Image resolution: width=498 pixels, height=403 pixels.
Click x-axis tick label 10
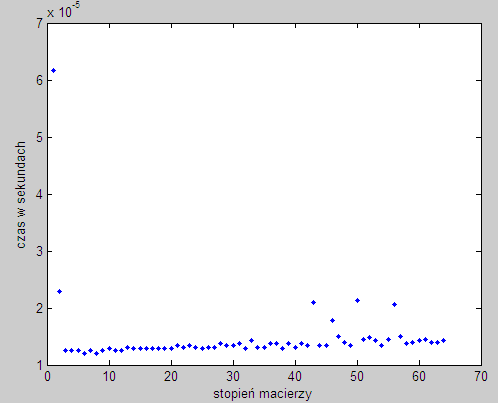[x=109, y=377]
